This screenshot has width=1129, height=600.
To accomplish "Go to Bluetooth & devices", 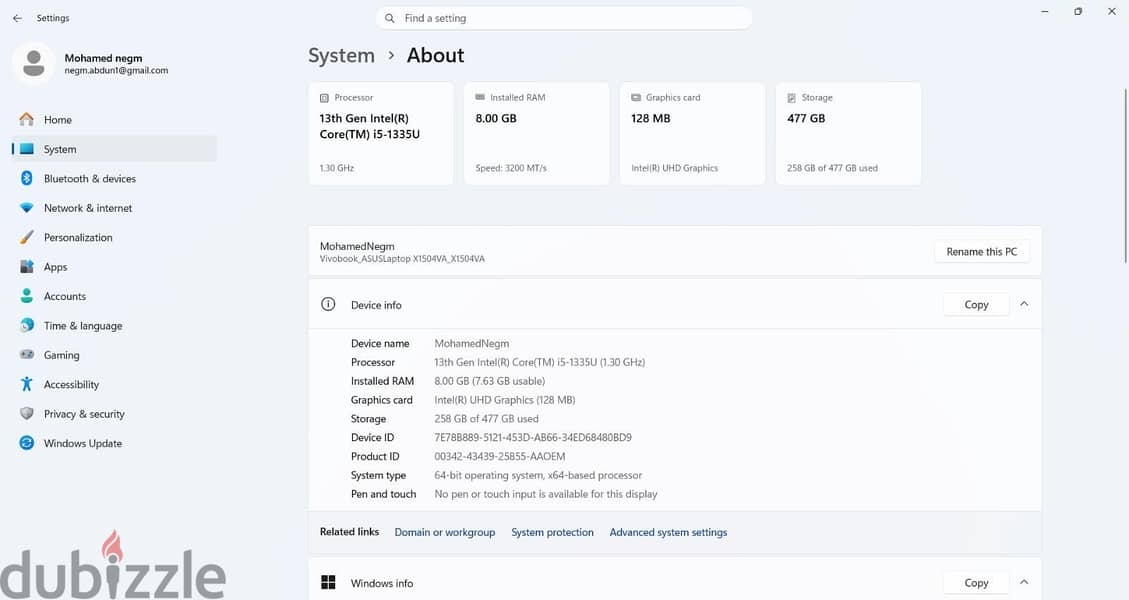I will [114, 179].
